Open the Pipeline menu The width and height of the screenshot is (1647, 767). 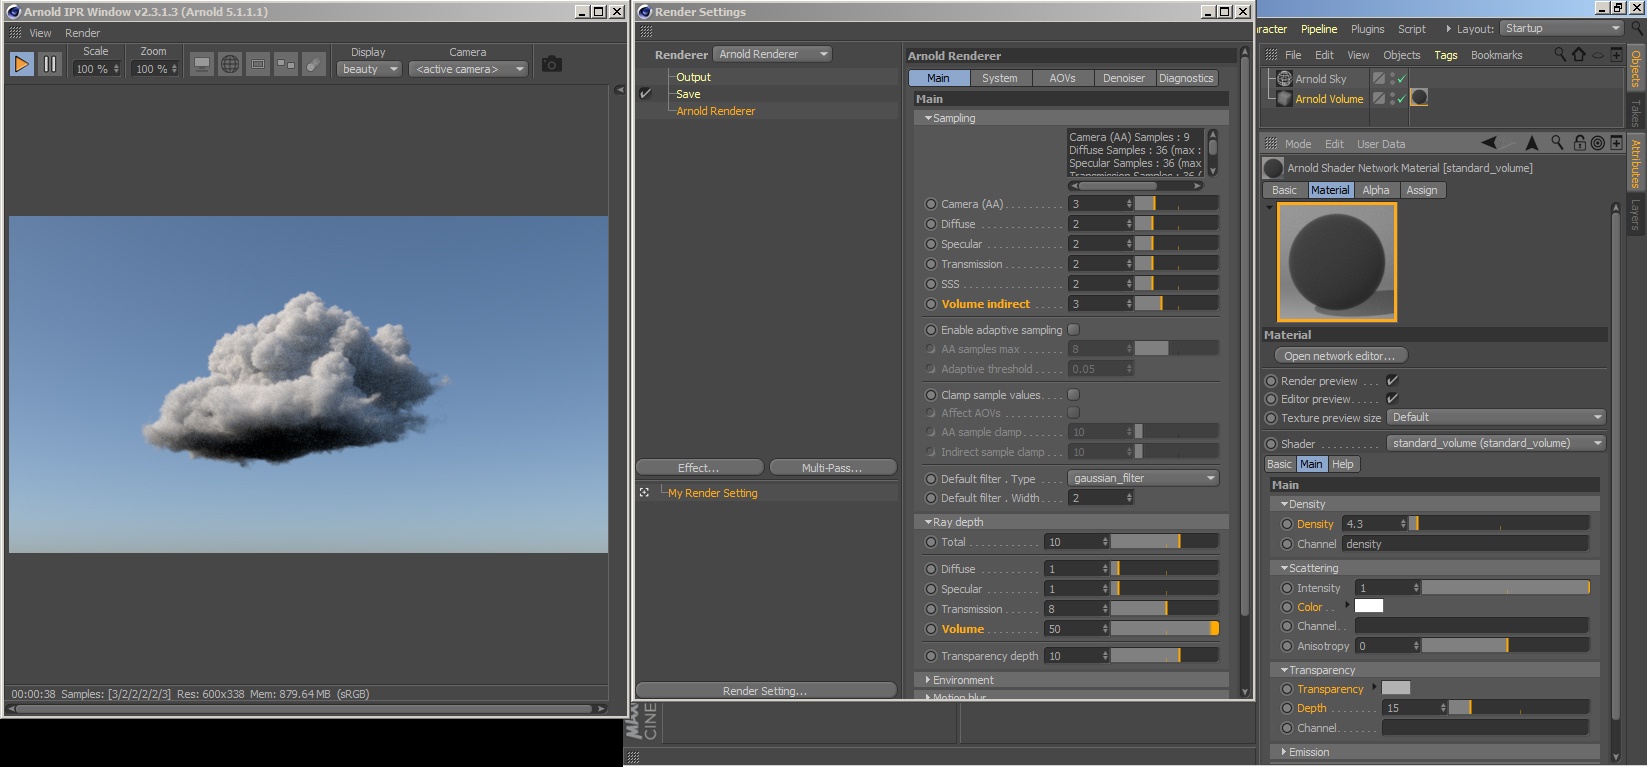(x=1319, y=29)
